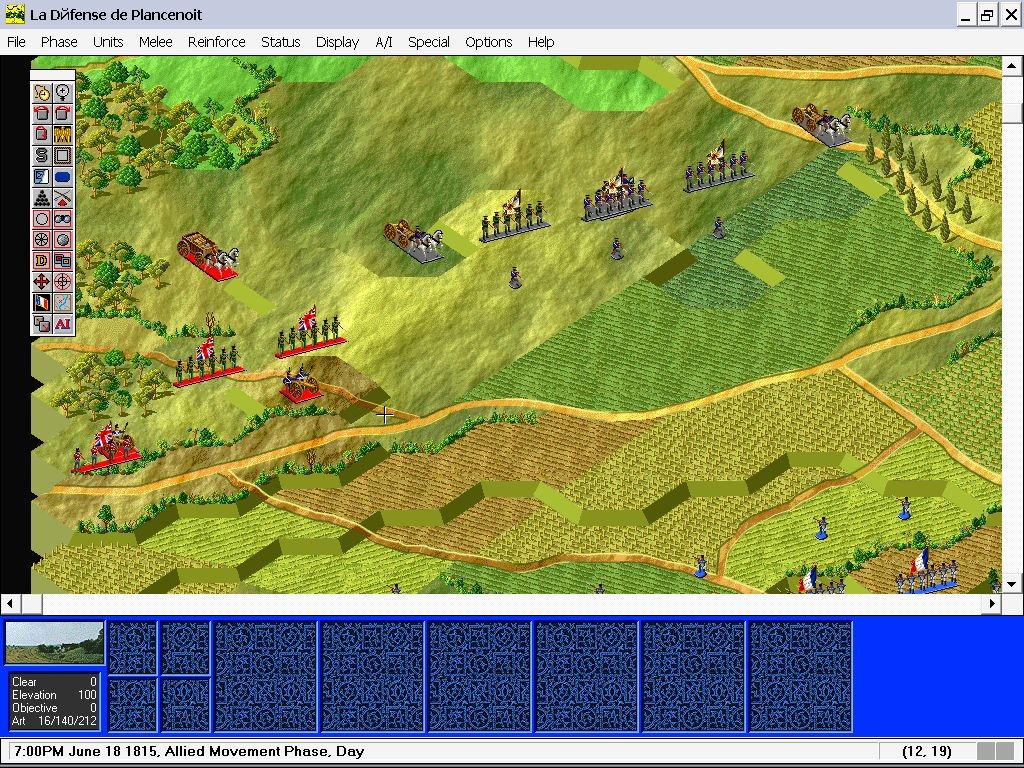1024x768 pixels.
Task: Open the Special menu
Action: coord(428,42)
